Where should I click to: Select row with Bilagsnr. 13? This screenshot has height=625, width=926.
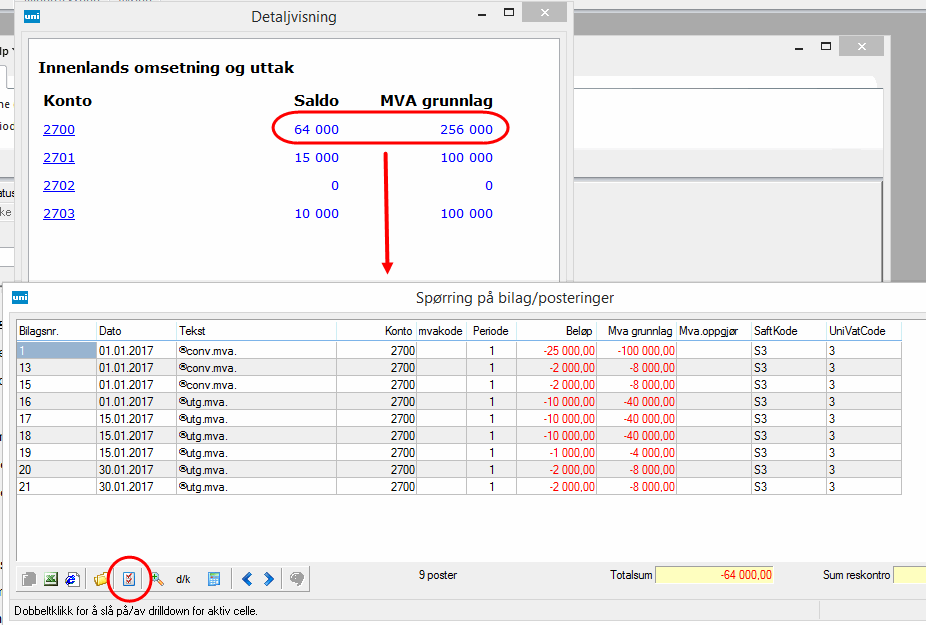[56, 367]
